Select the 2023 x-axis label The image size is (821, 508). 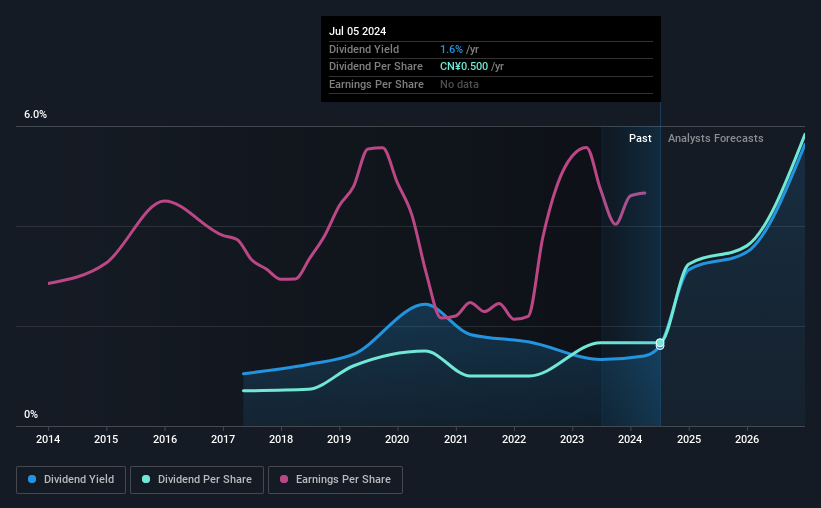[572, 439]
